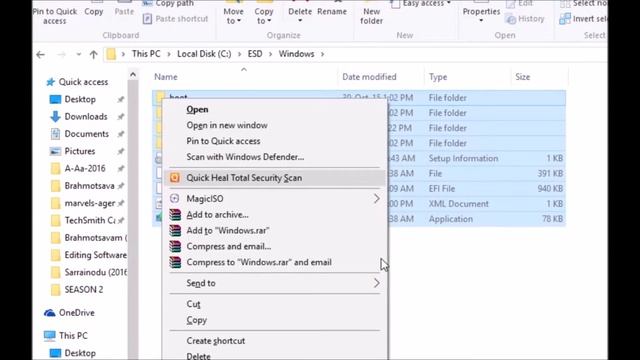Open Documents in navigation pane

(87, 134)
